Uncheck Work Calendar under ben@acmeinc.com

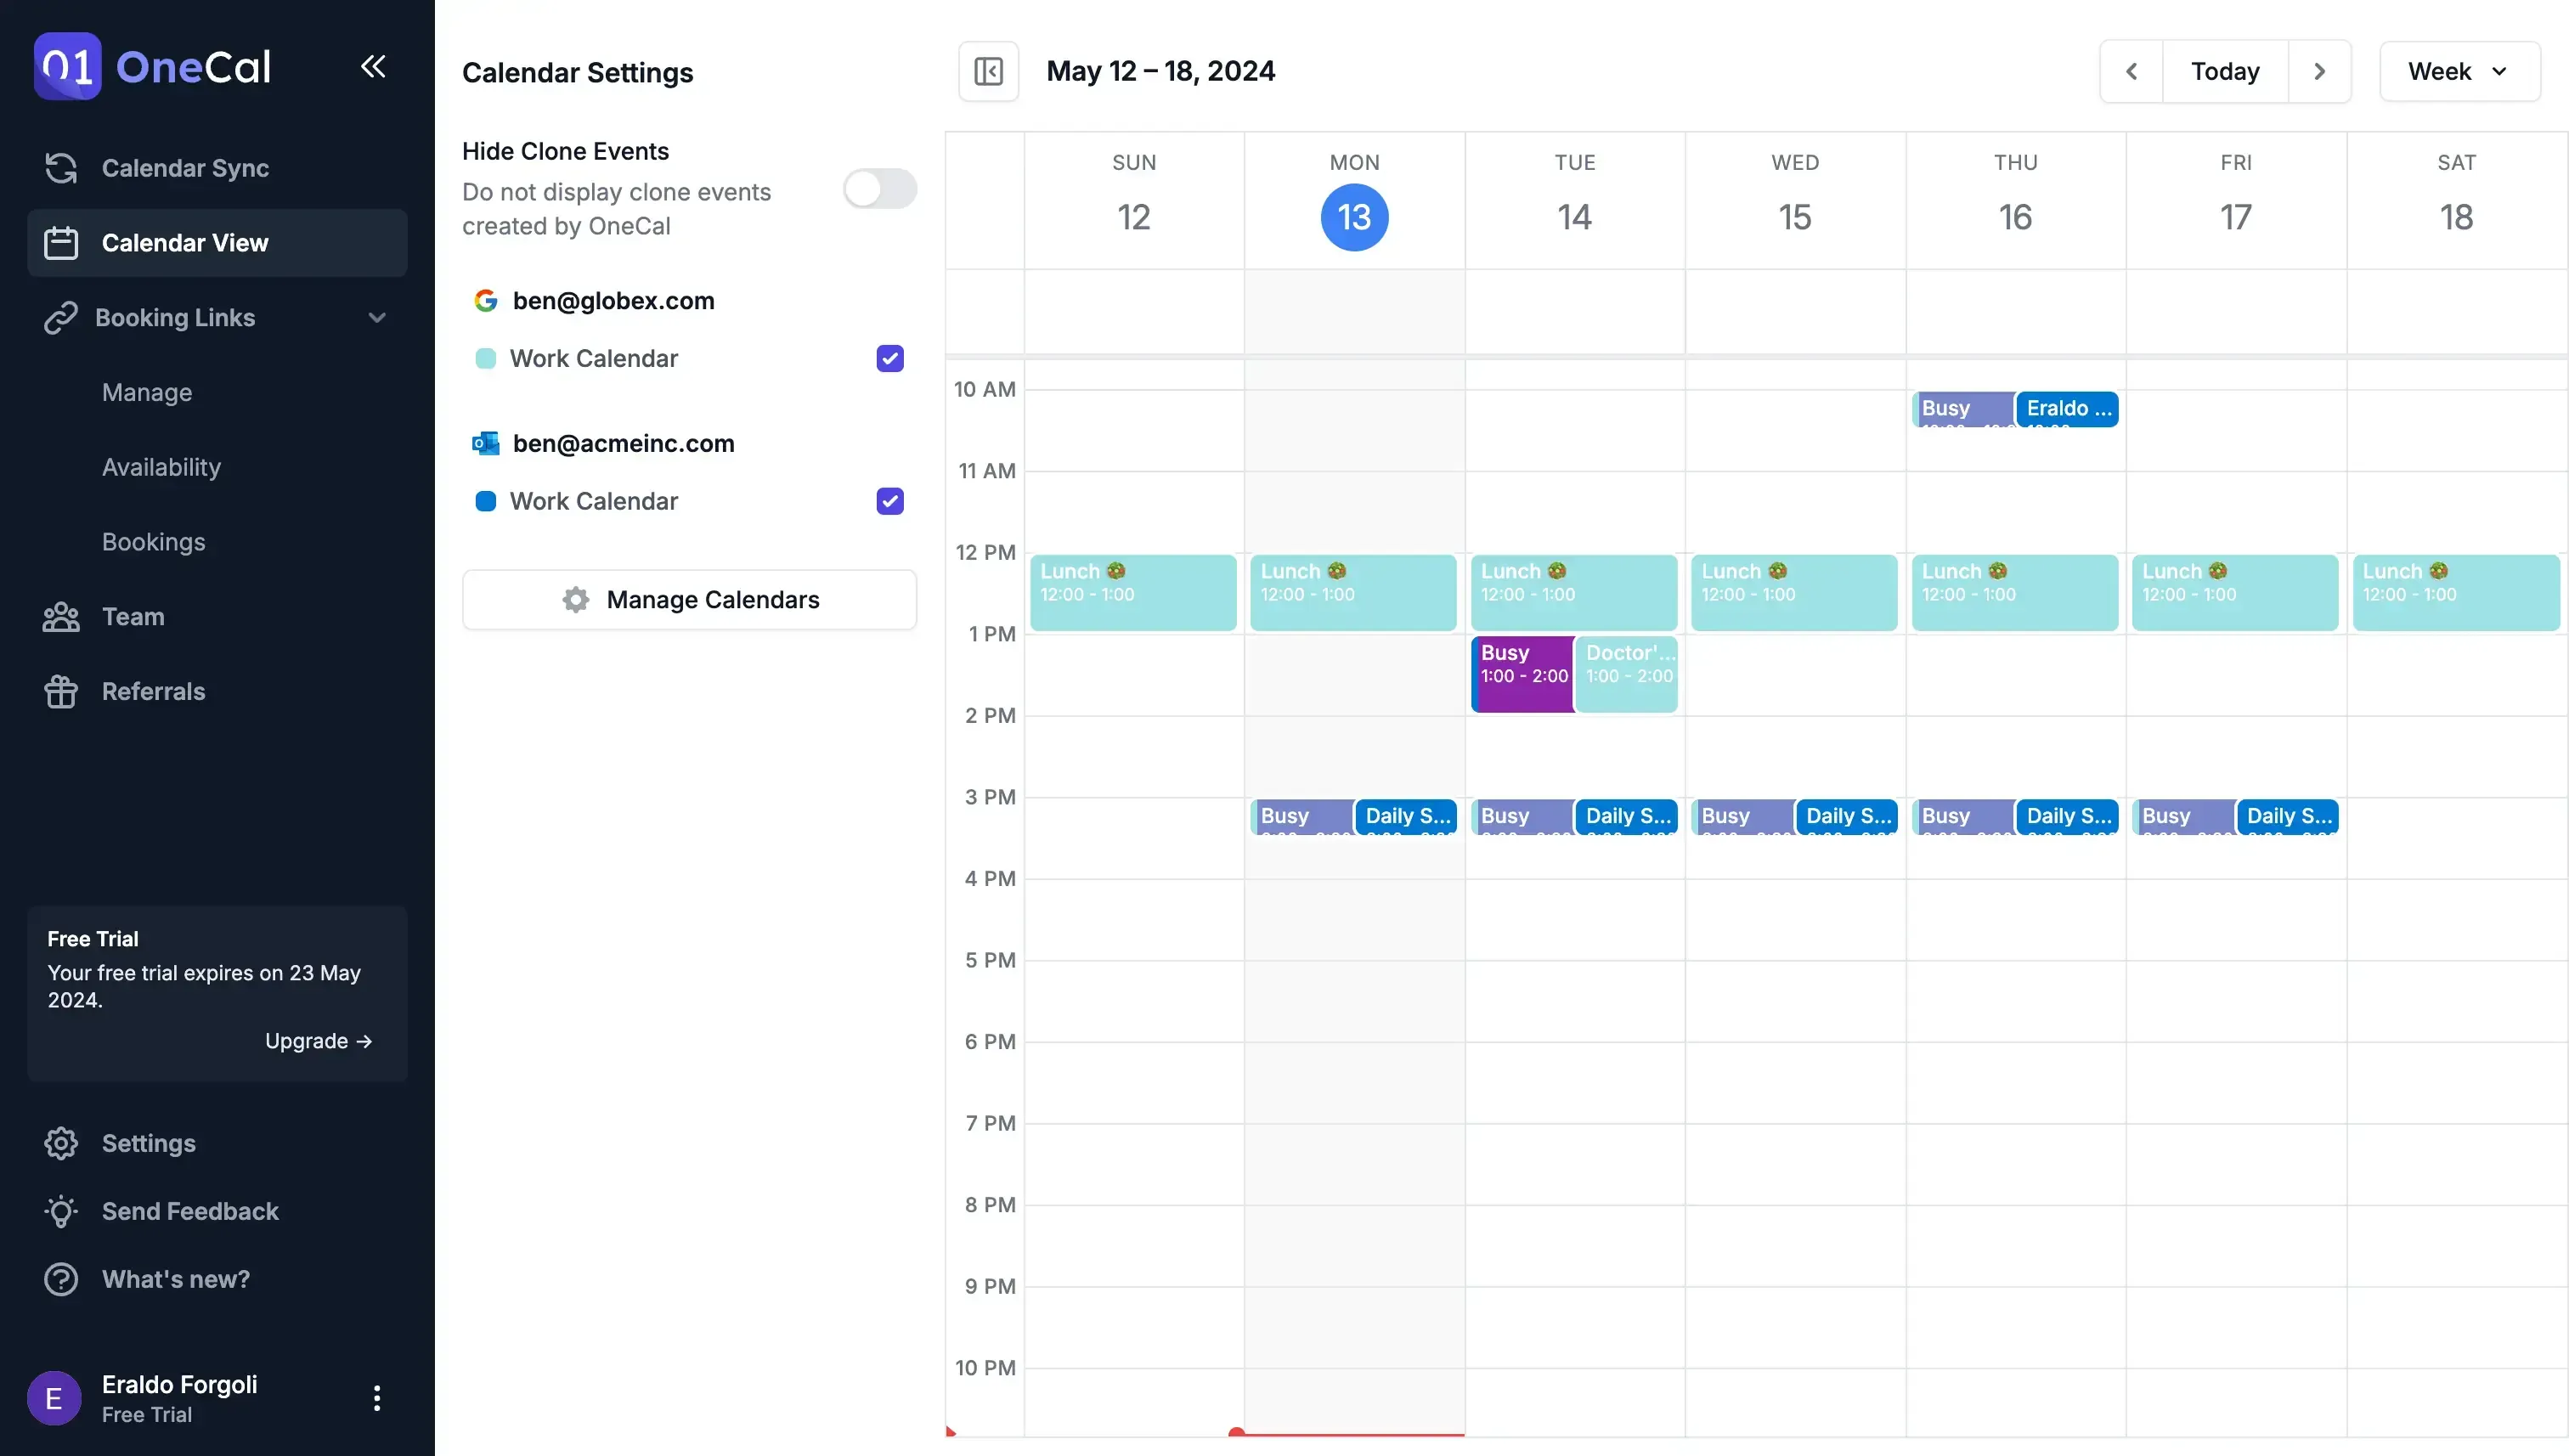889,501
